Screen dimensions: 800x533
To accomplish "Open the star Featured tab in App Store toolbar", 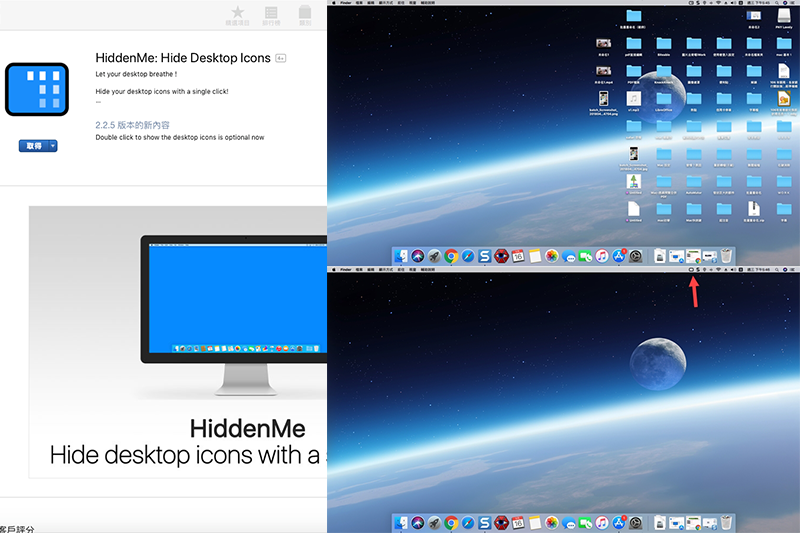I will [x=237, y=15].
